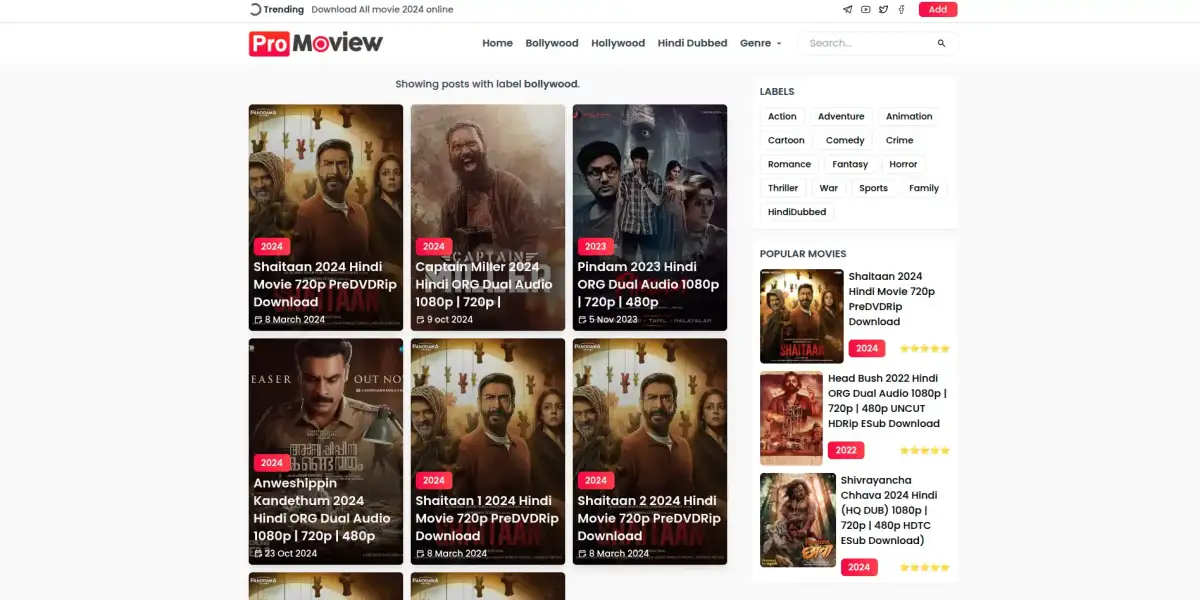Select the War label

click(829, 188)
